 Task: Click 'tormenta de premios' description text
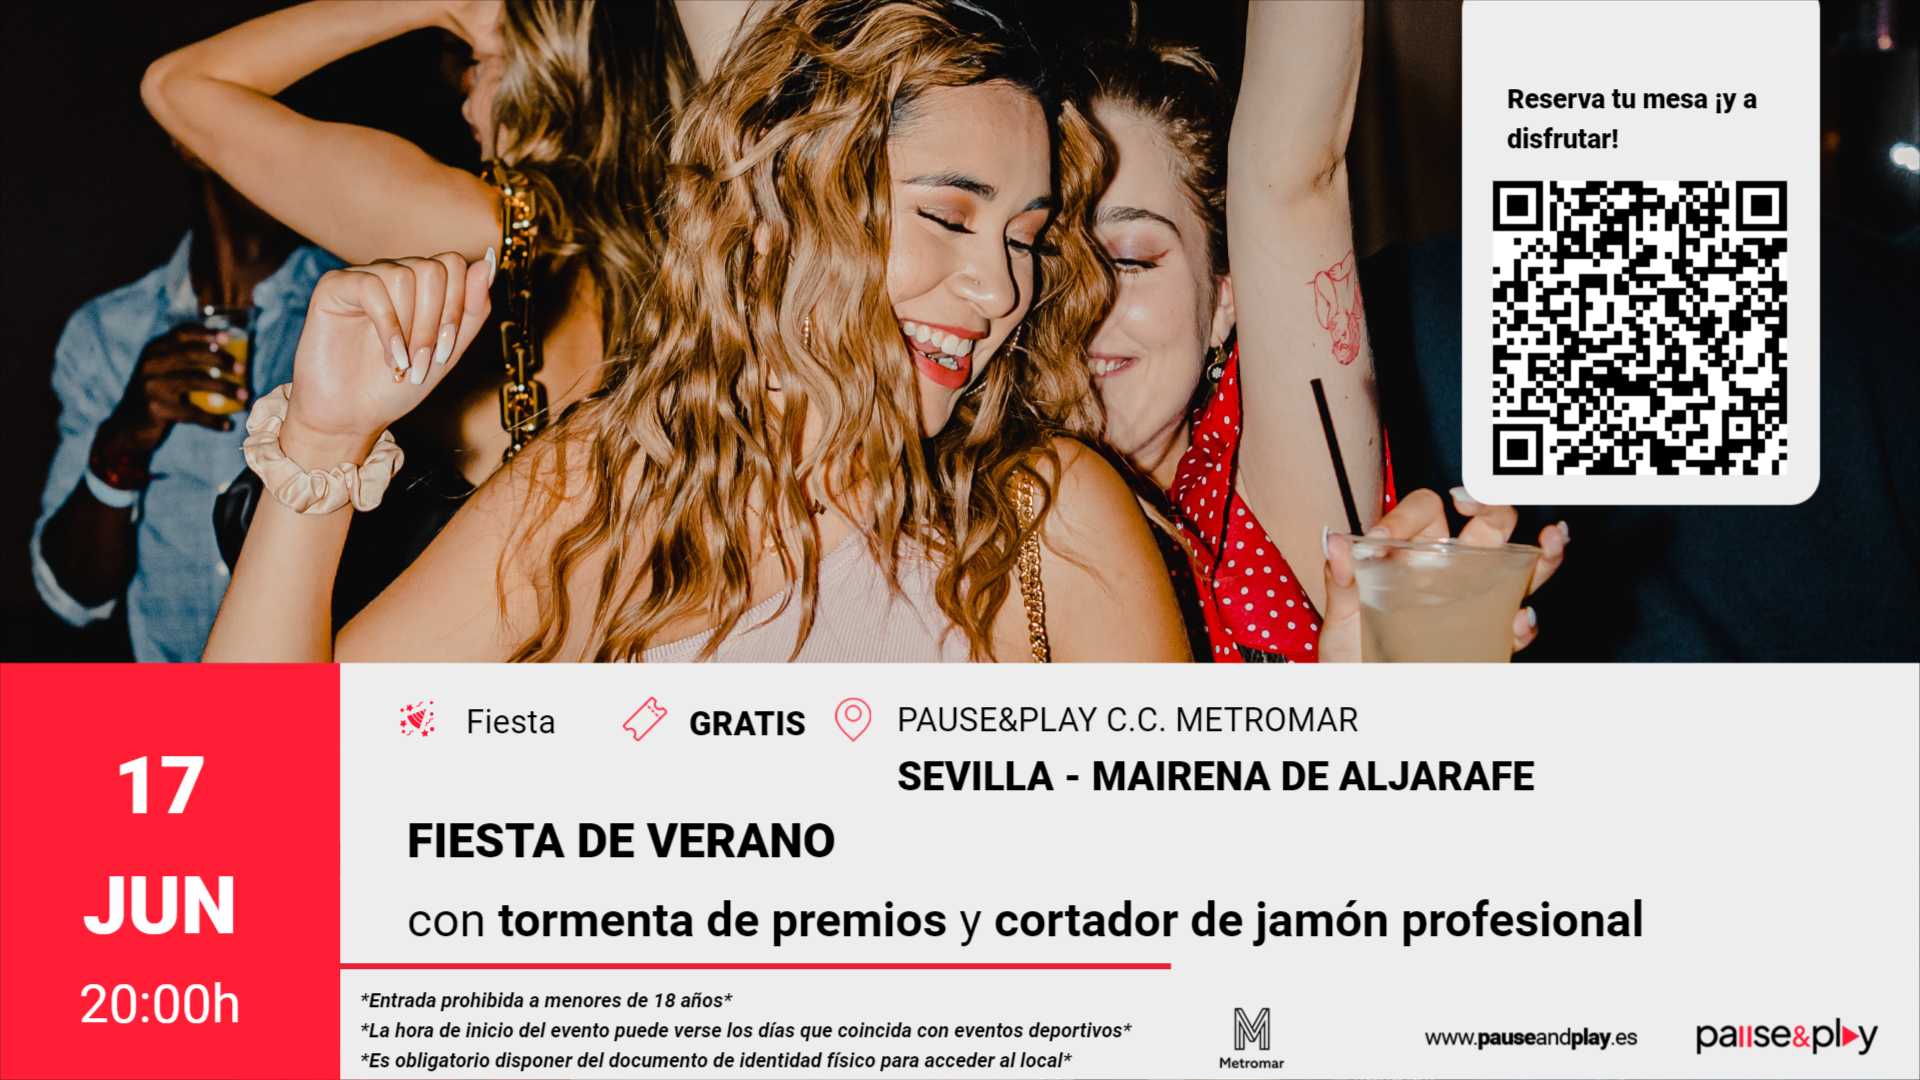pyautogui.click(x=722, y=921)
